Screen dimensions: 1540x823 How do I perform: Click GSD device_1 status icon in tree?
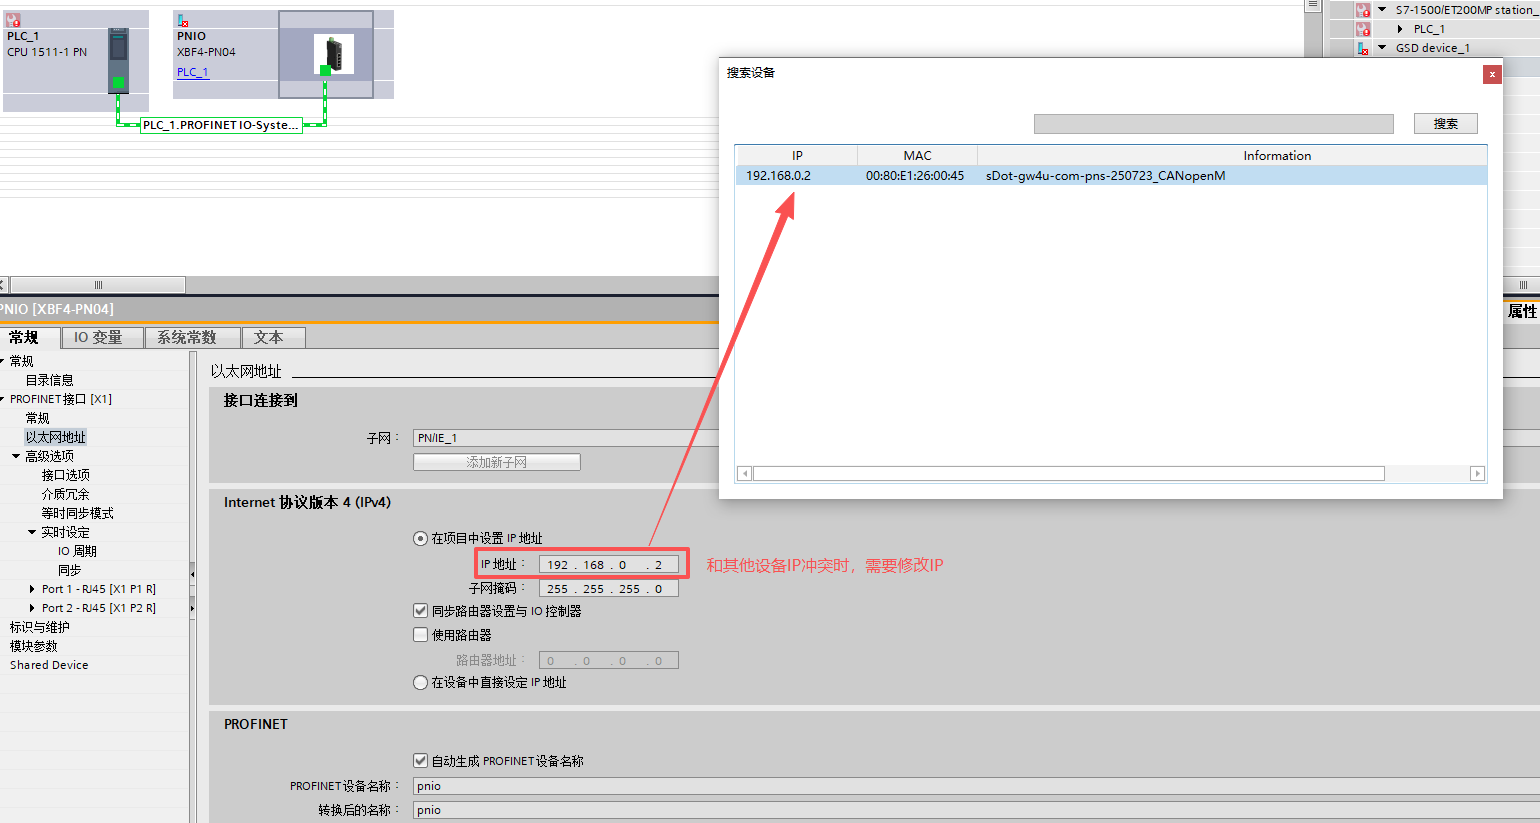tap(1363, 48)
